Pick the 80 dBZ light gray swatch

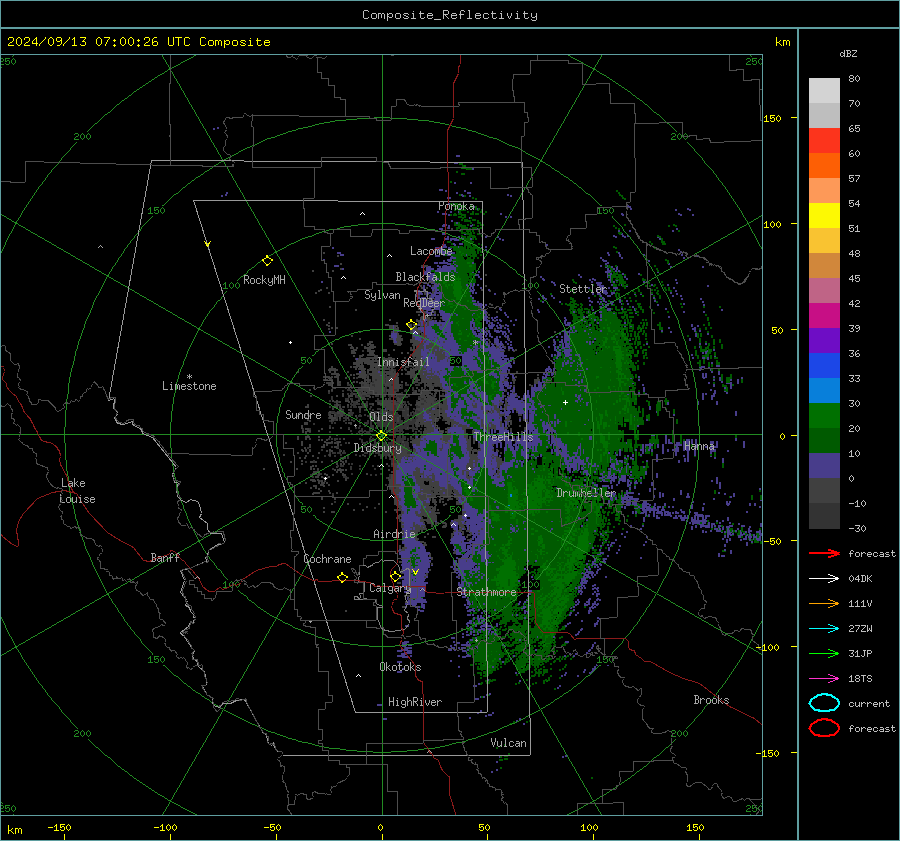pyautogui.click(x=824, y=91)
